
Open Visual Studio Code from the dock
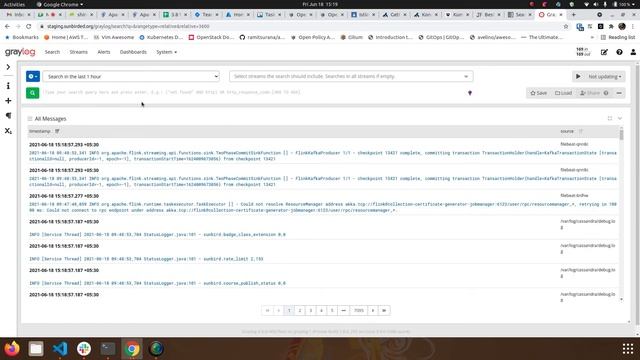[x=60, y=349]
